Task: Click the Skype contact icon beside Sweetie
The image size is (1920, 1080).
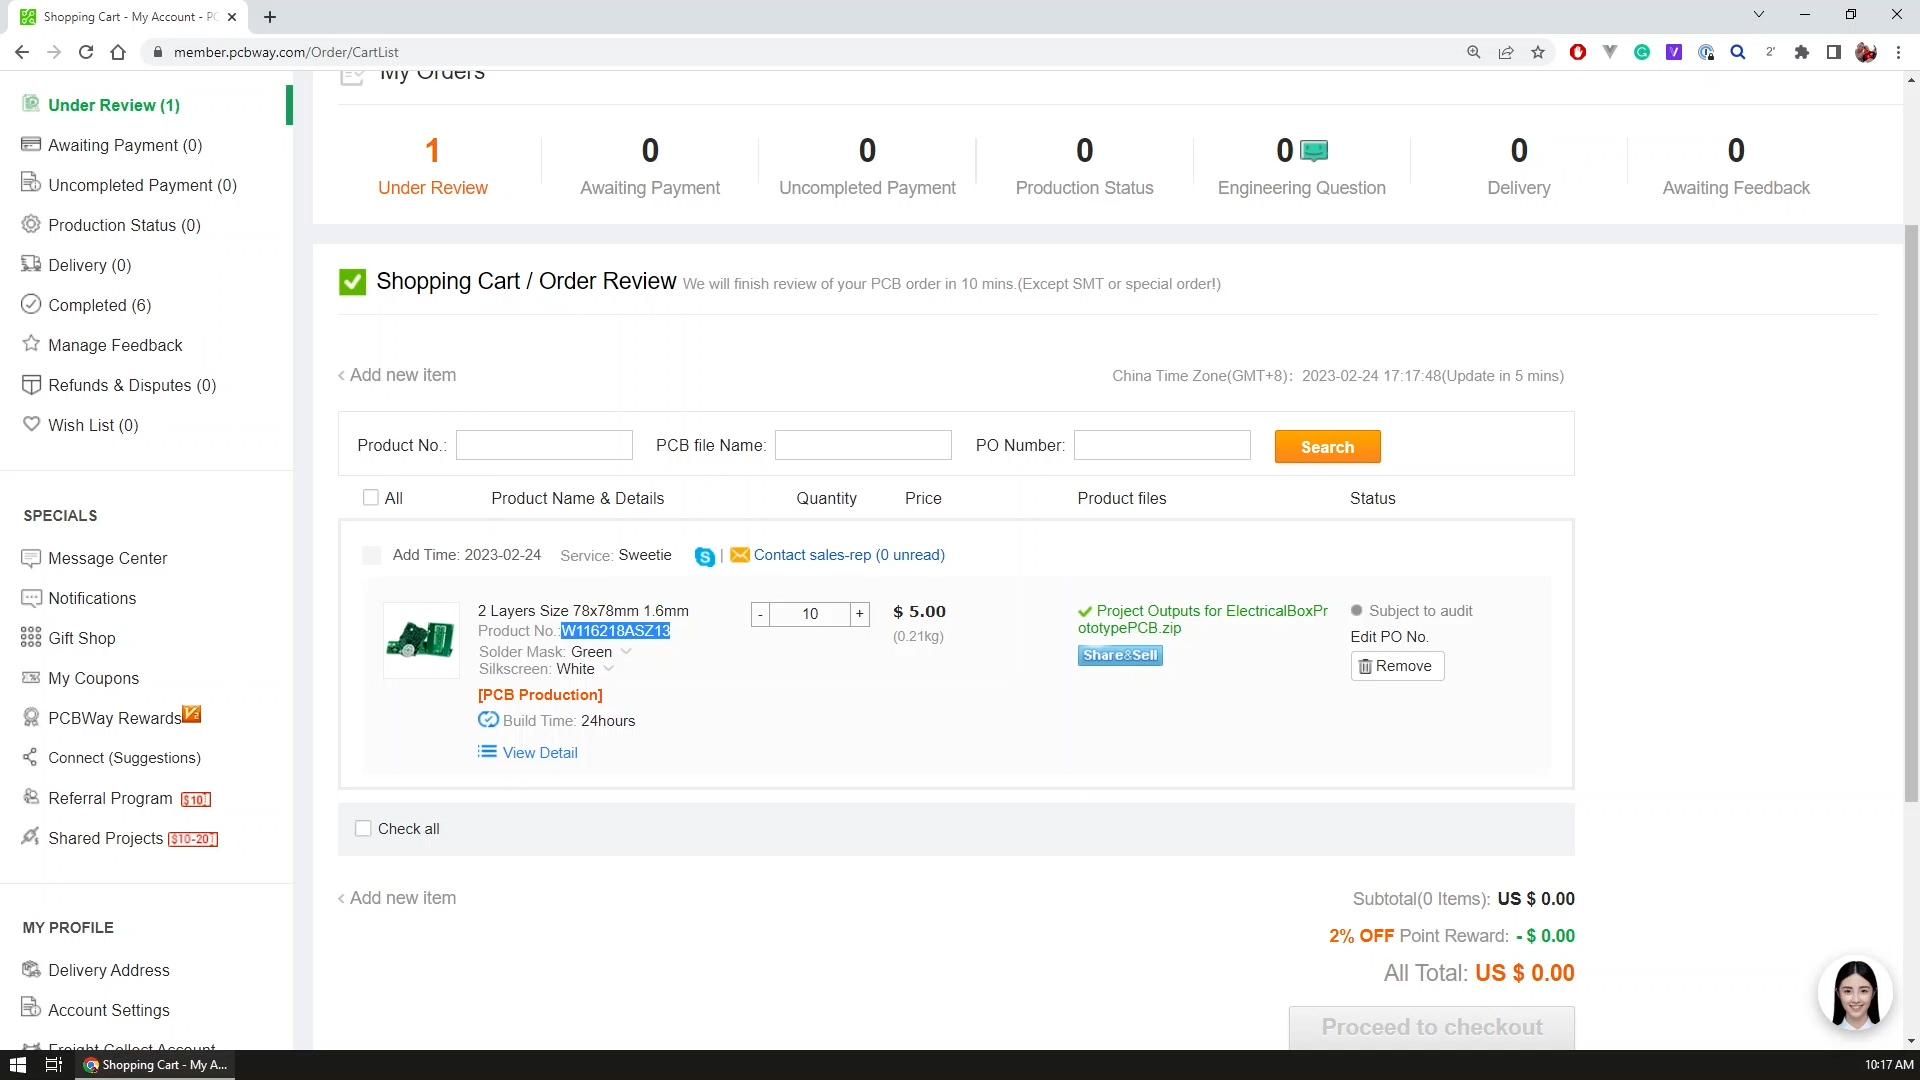Action: point(704,557)
